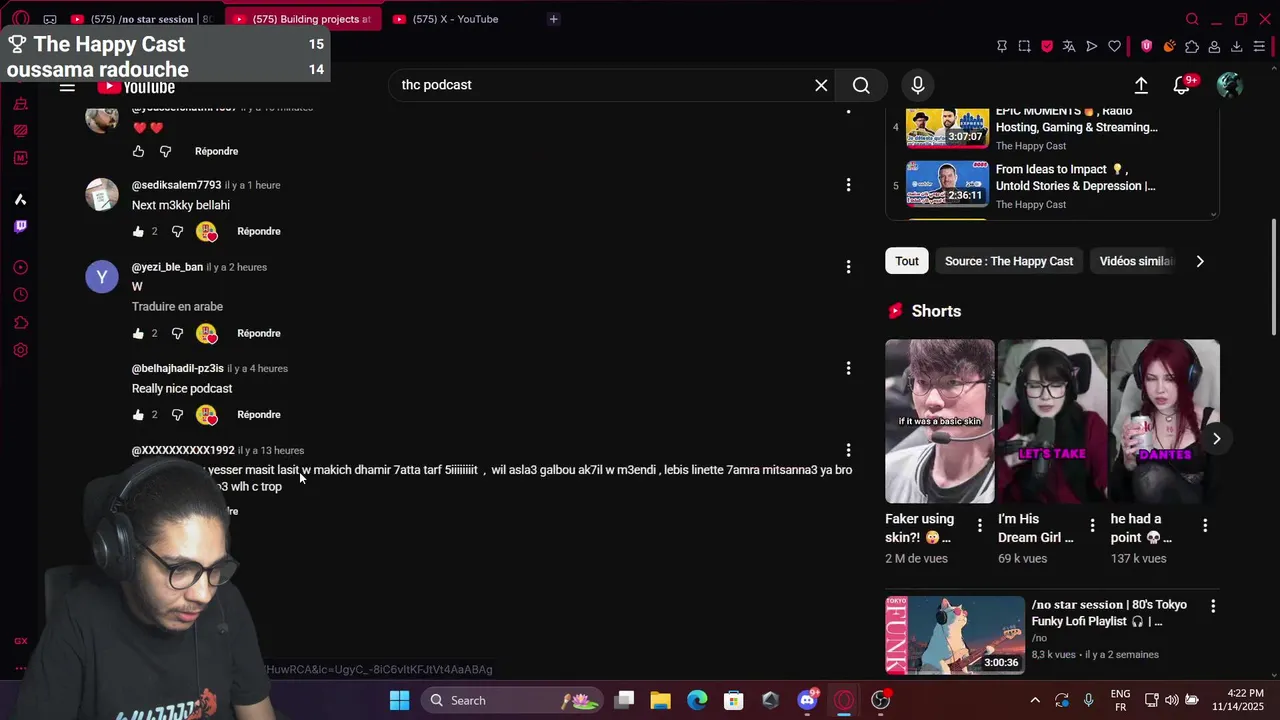Open GX Corner gamepad icon in tab bar
The height and width of the screenshot is (720, 1280).
click(50, 19)
